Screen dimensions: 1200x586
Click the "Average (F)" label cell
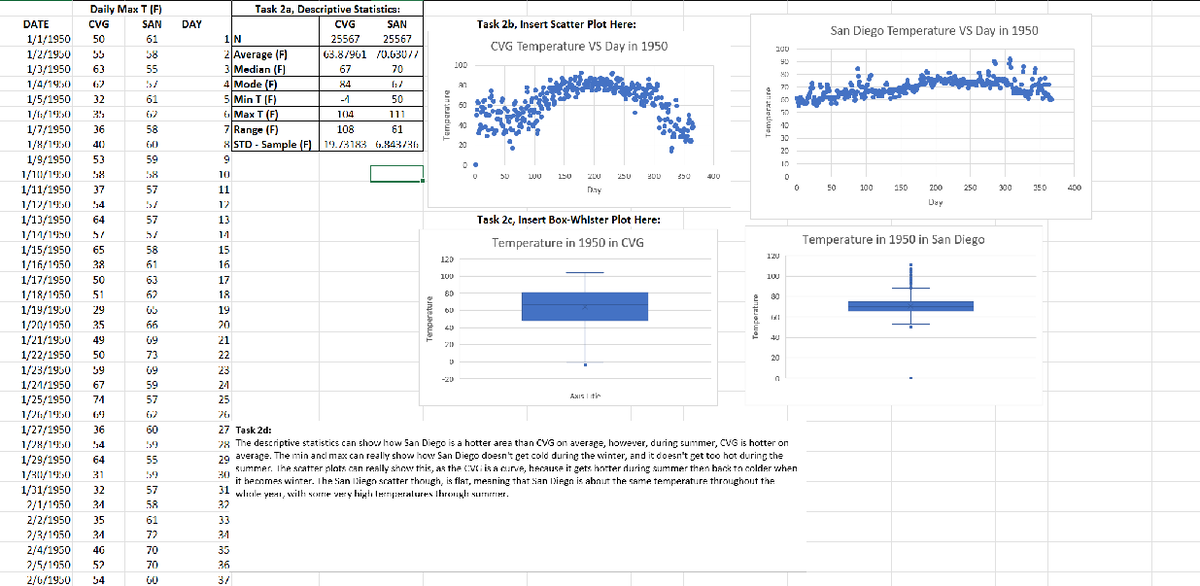point(273,53)
